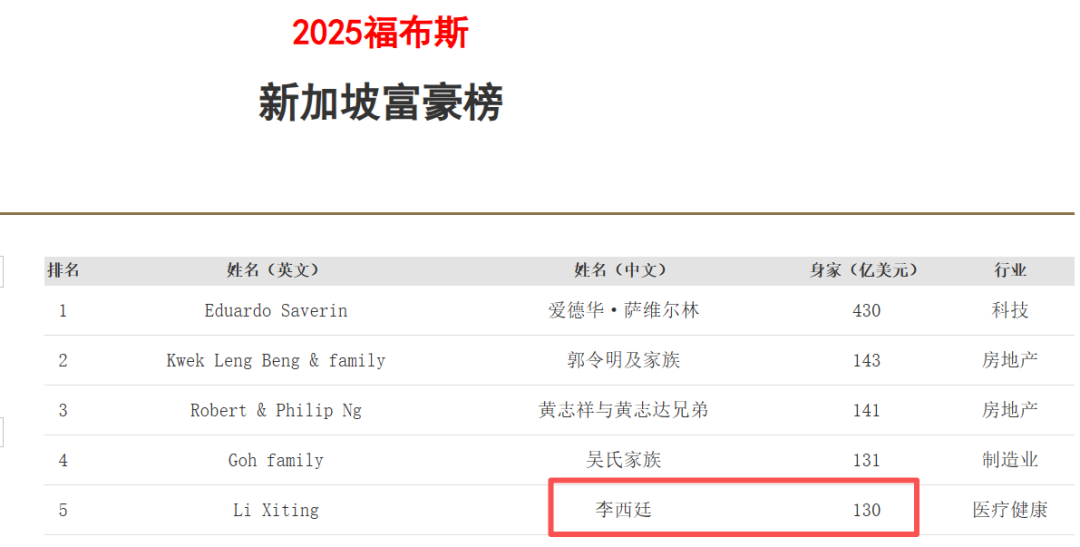This screenshot has width=1080, height=547.
Task: Select the 排名 column header
Action: click(x=63, y=270)
